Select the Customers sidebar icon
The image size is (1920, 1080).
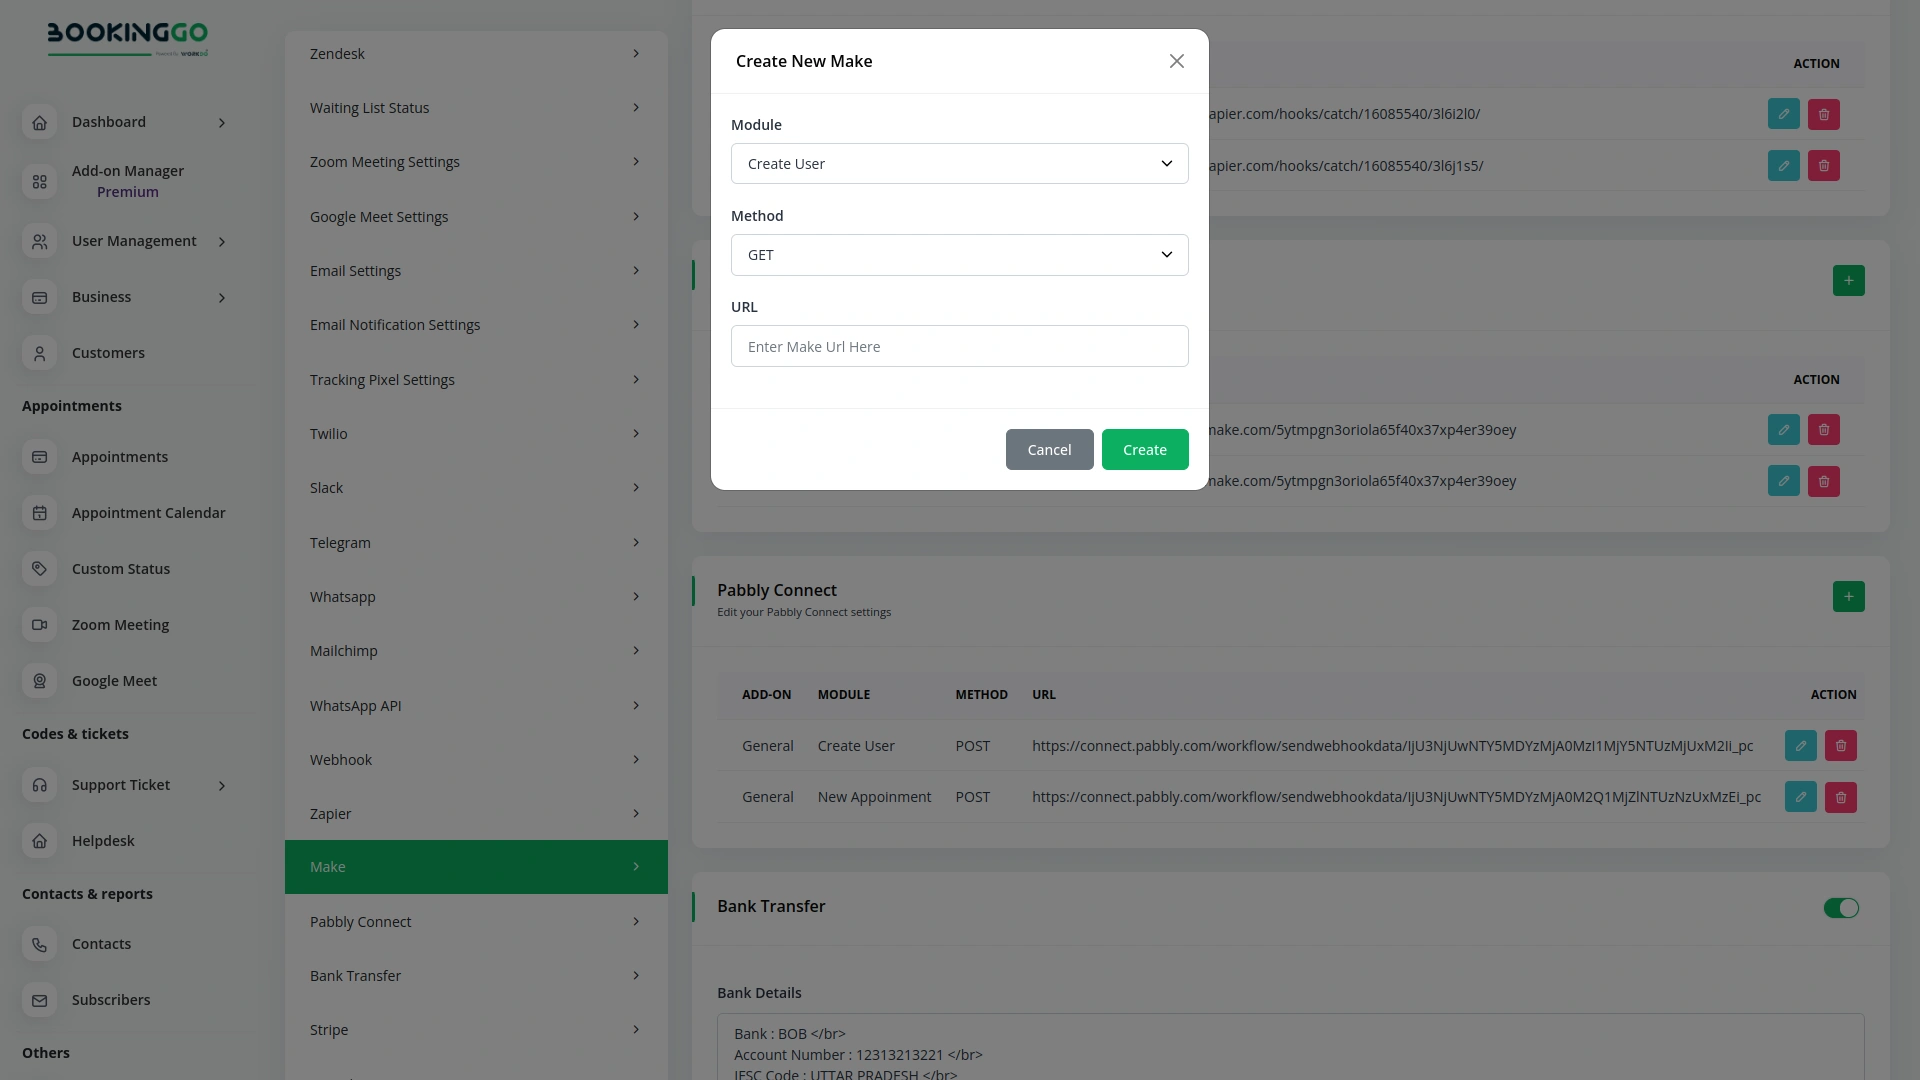[x=39, y=353]
